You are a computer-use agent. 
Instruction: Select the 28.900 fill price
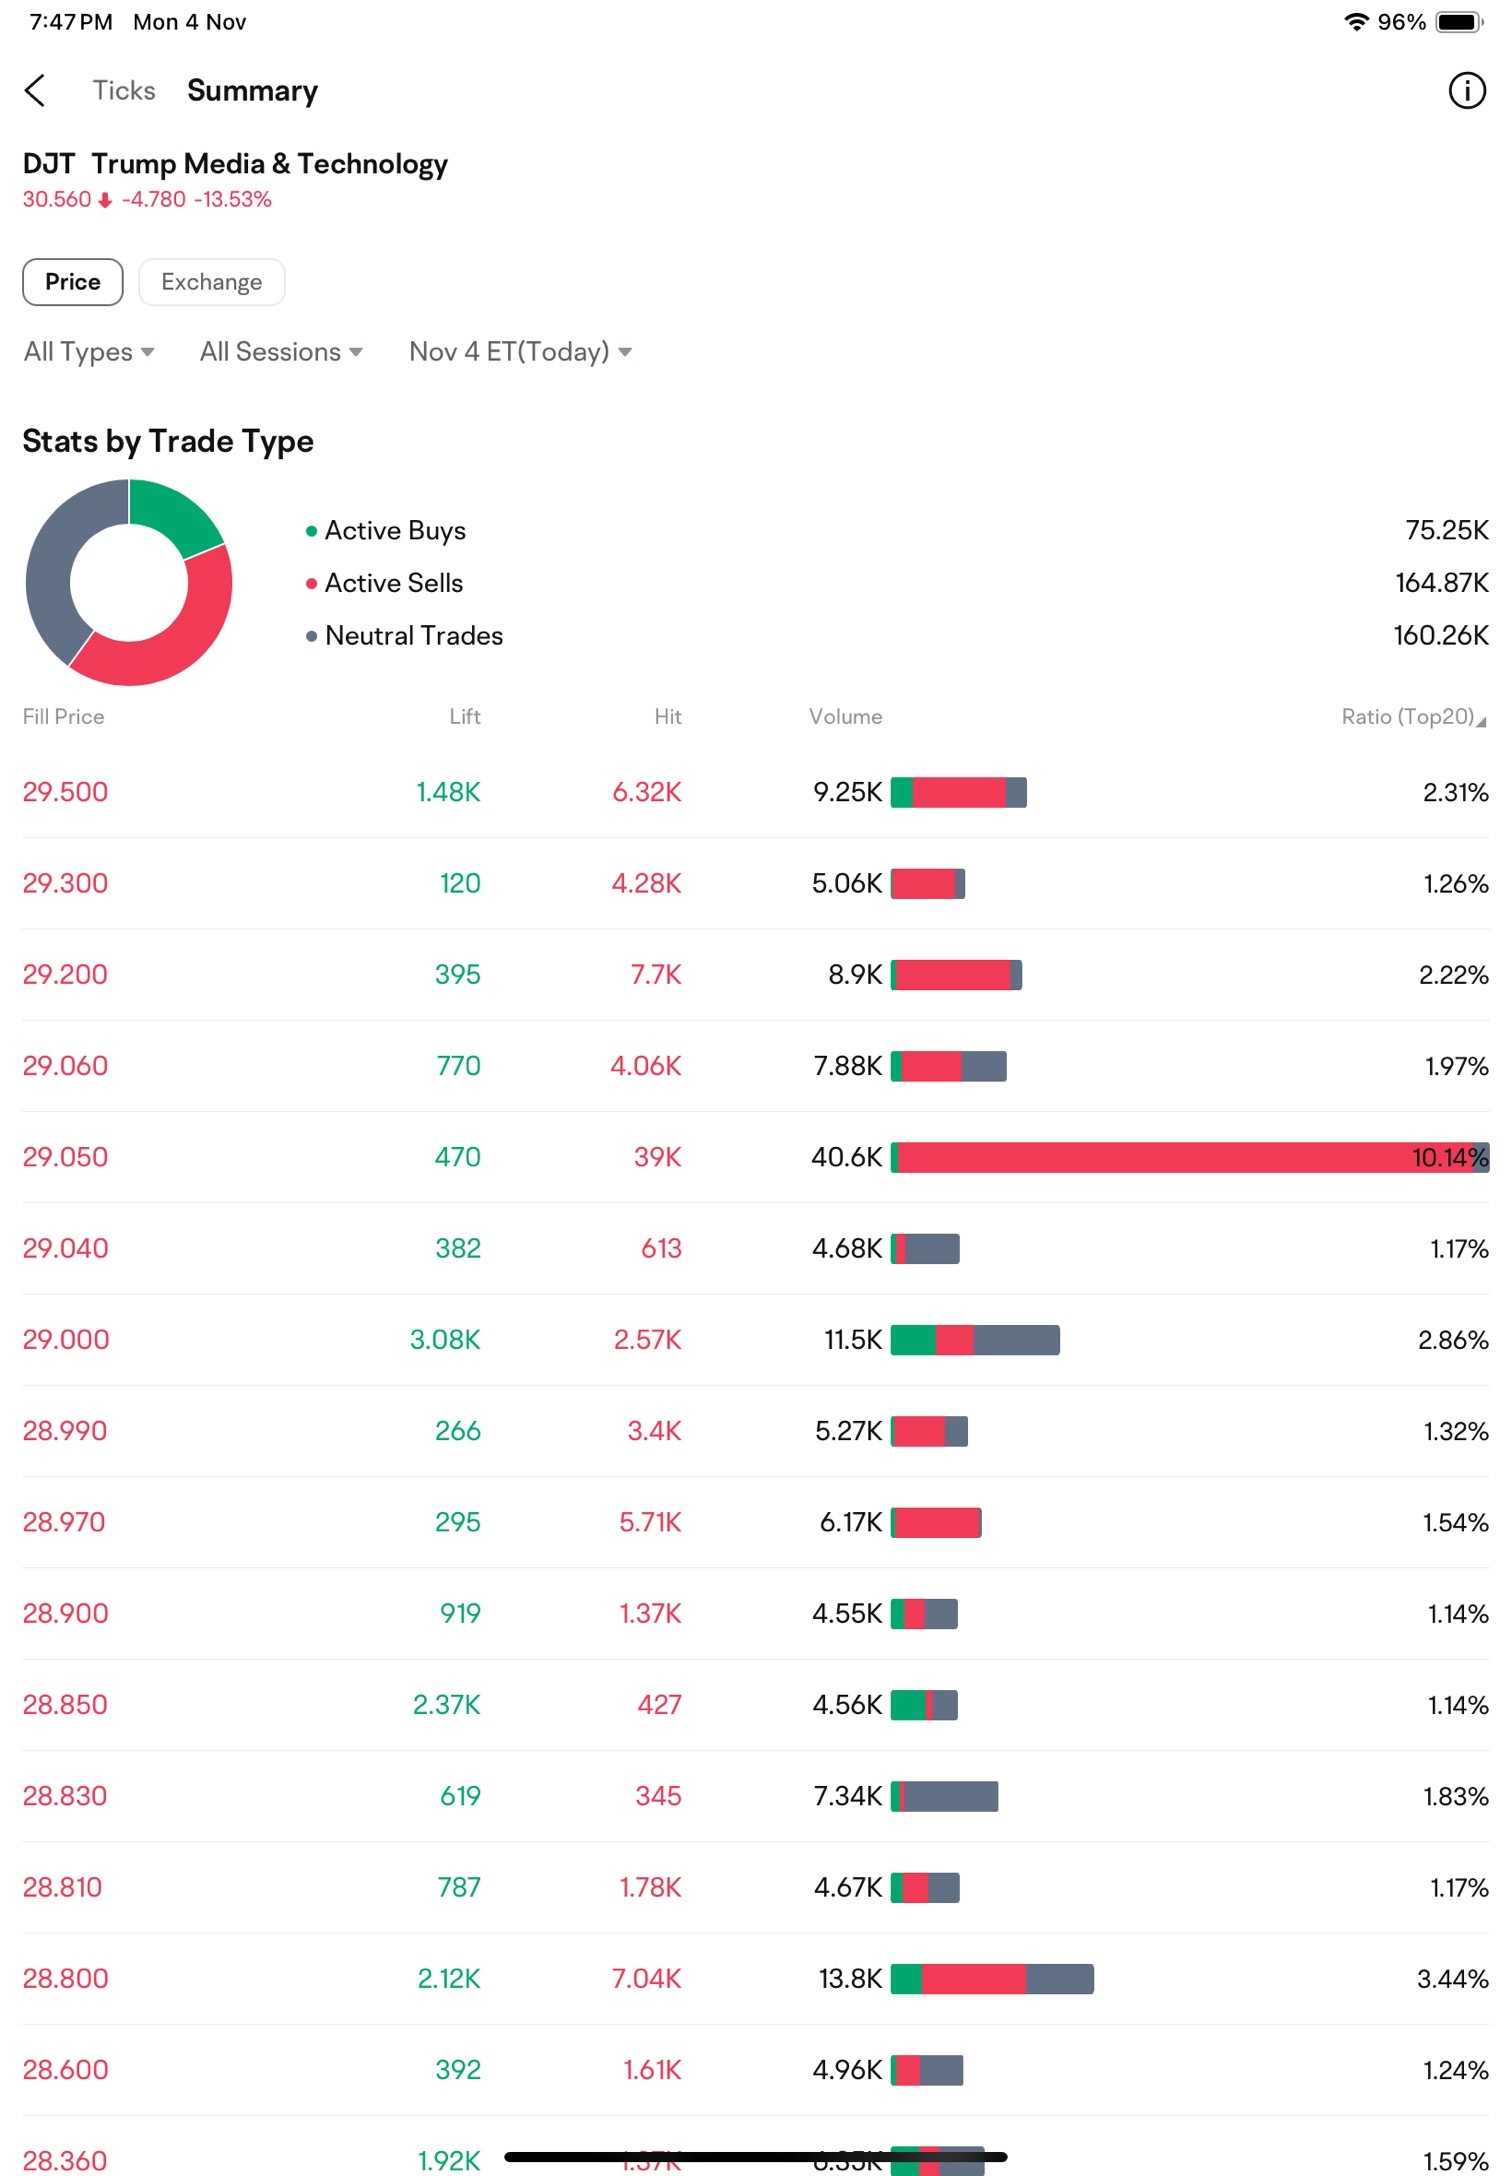coord(65,1614)
